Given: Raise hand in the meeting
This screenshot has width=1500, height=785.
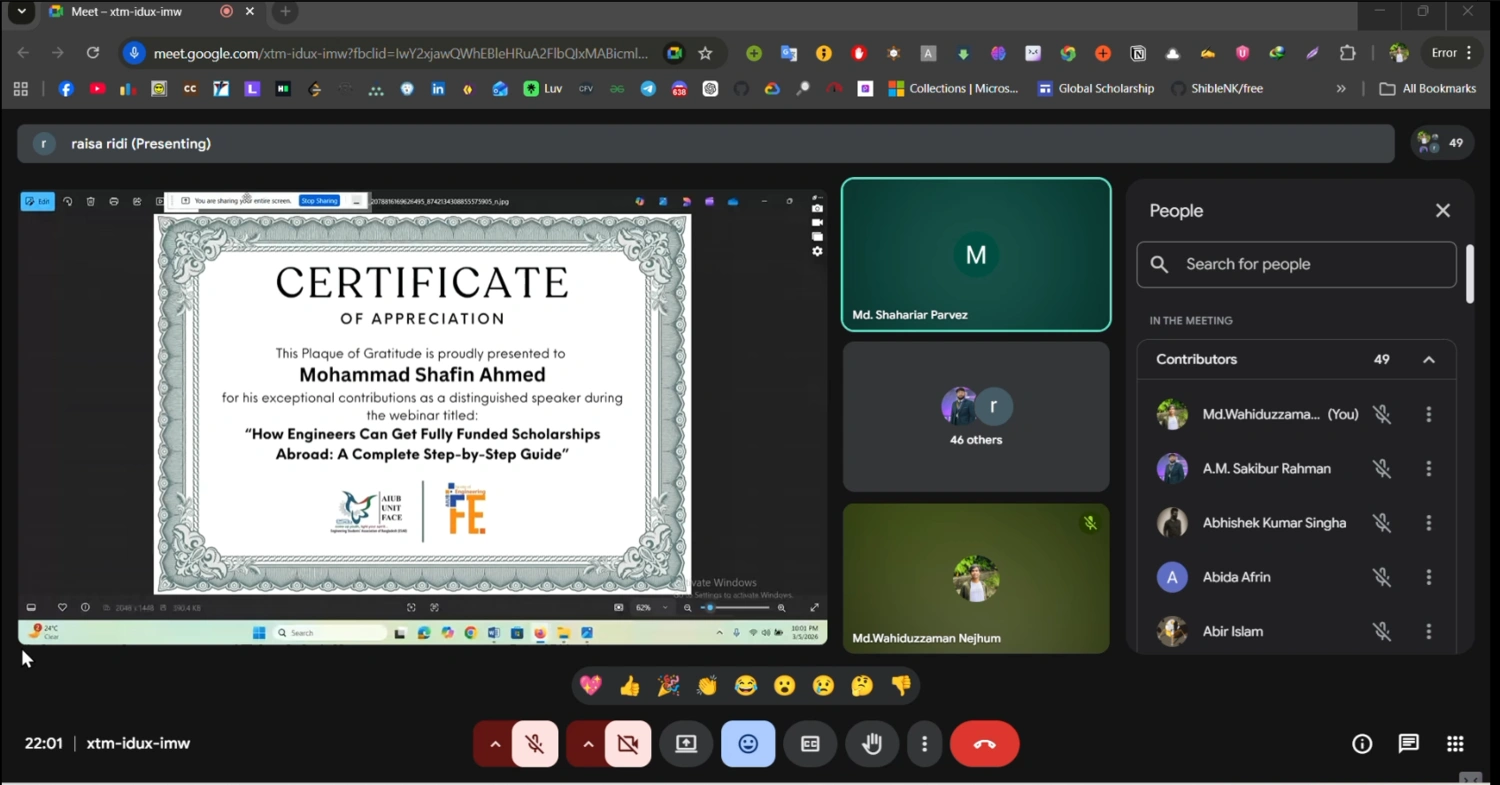Looking at the screenshot, I should [x=872, y=744].
